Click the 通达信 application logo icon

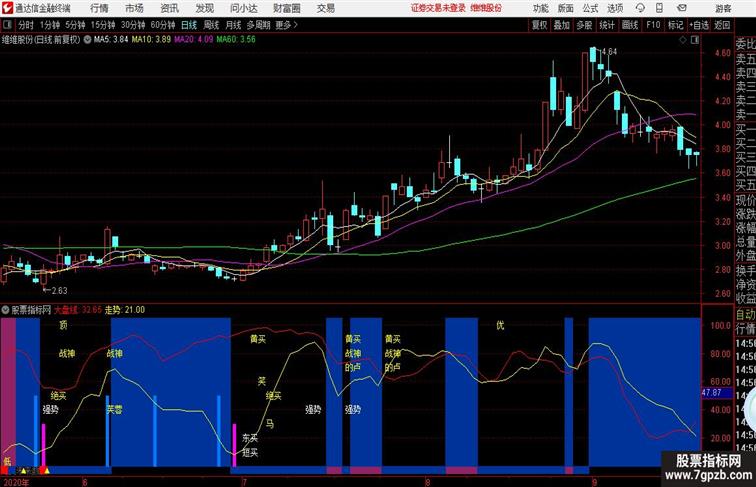[7, 8]
